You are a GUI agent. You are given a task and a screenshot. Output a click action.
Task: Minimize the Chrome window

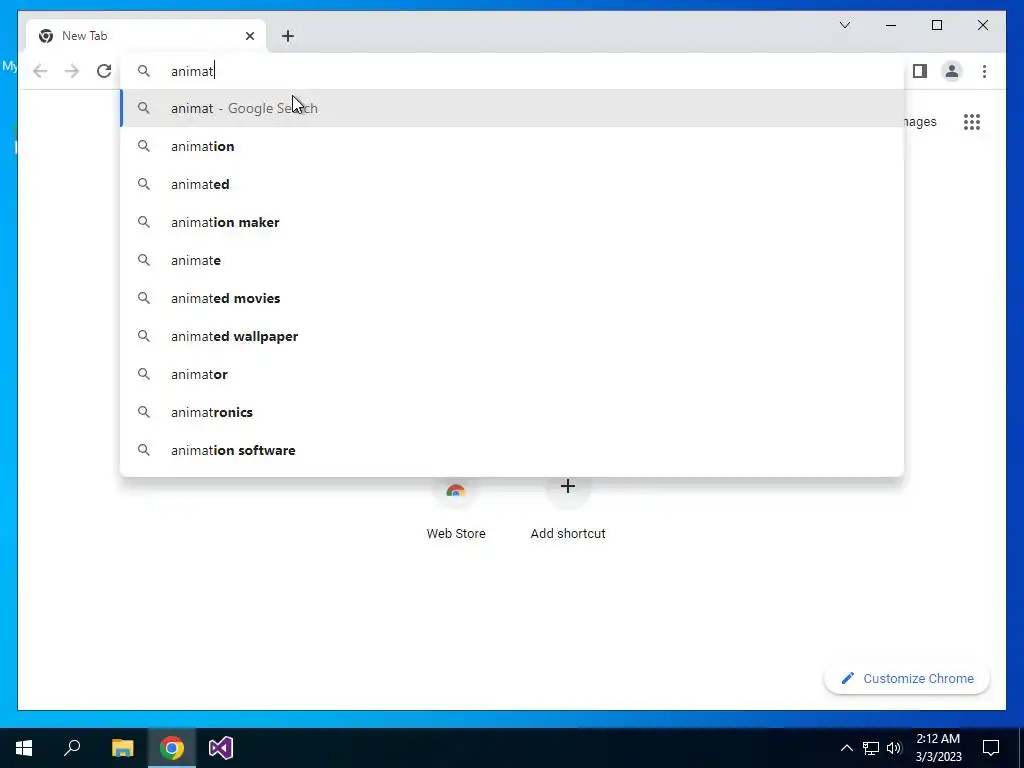click(x=891, y=25)
